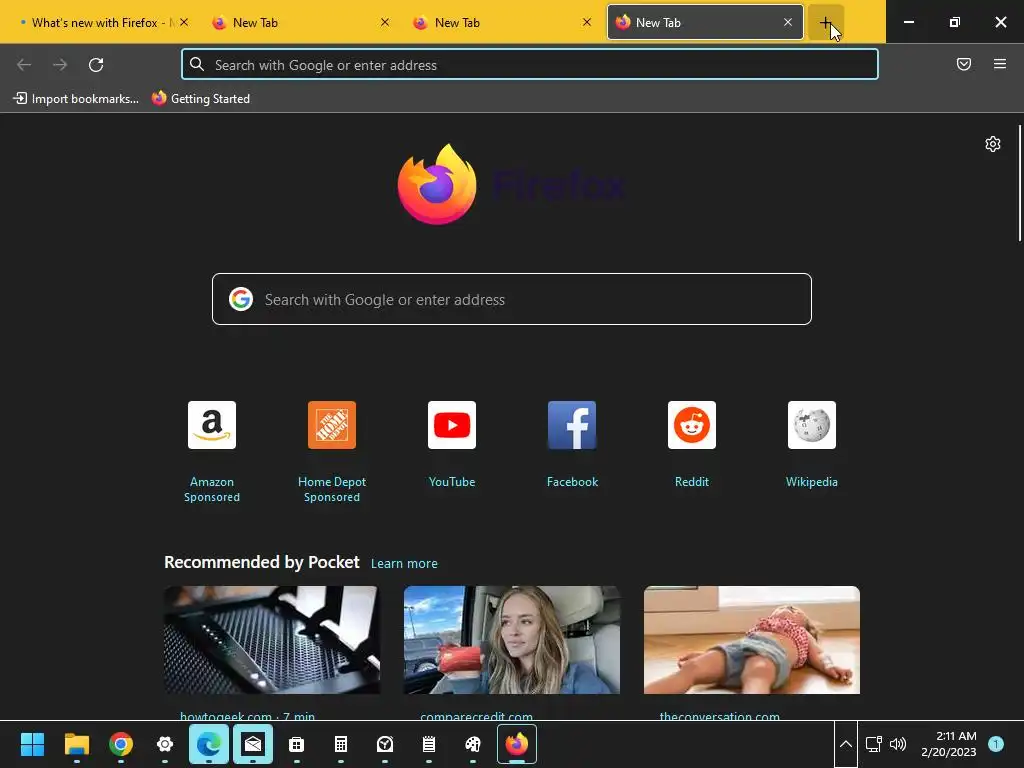Screen dimensions: 1024x768
Task: Close the active New Tab
Action: click(788, 22)
